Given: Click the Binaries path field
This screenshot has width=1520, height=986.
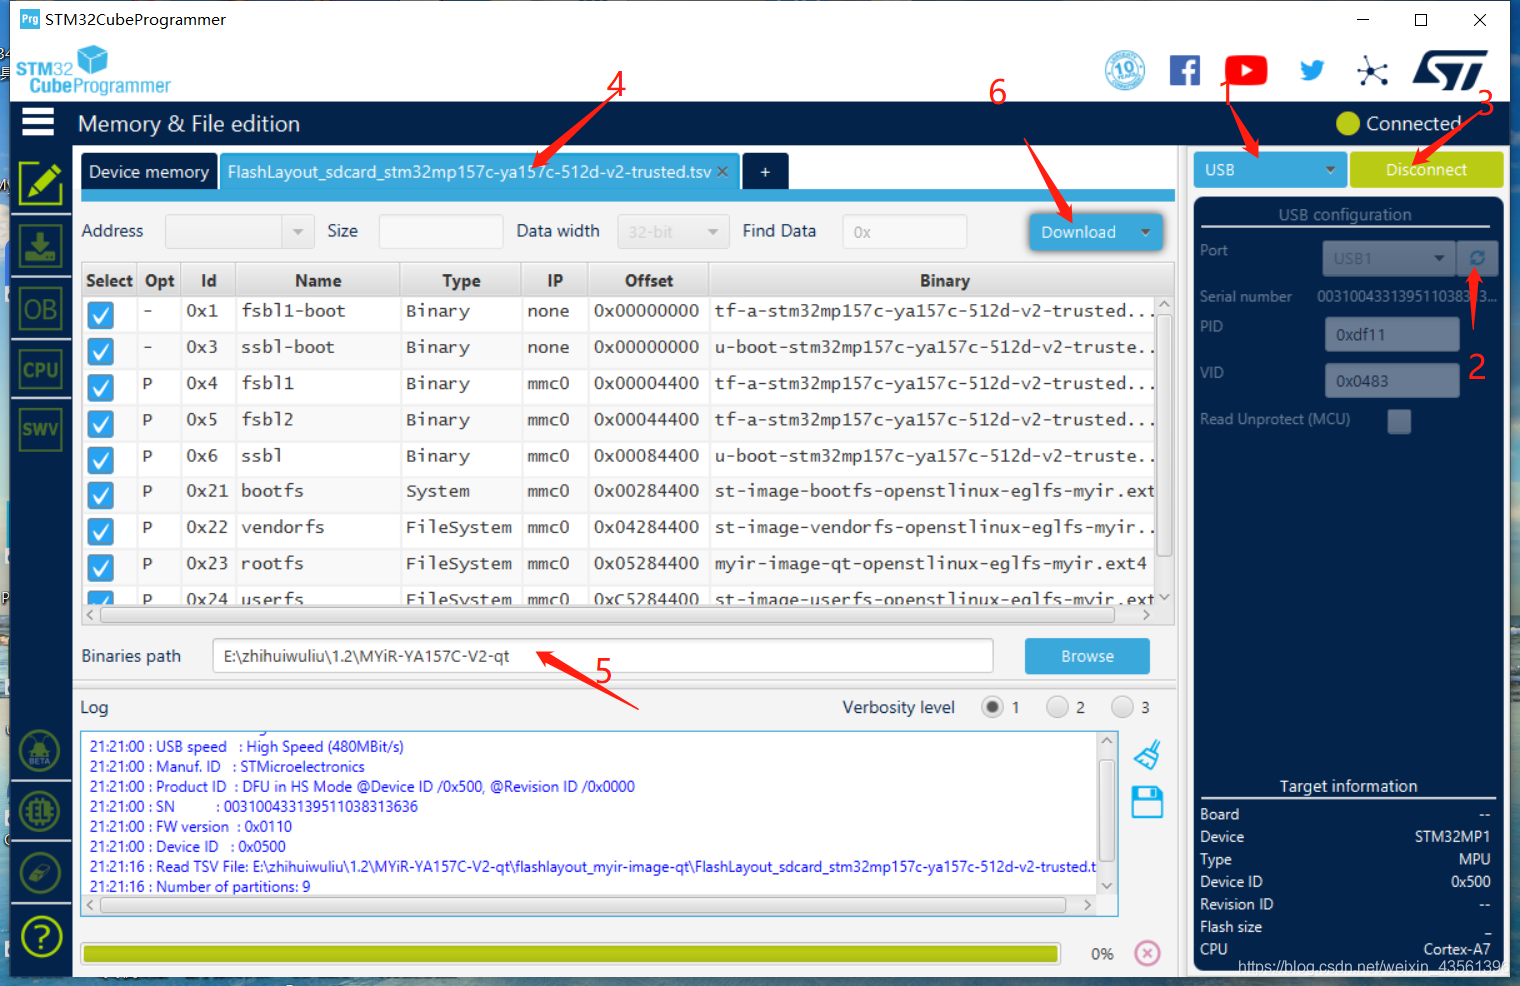Looking at the screenshot, I should point(603,656).
